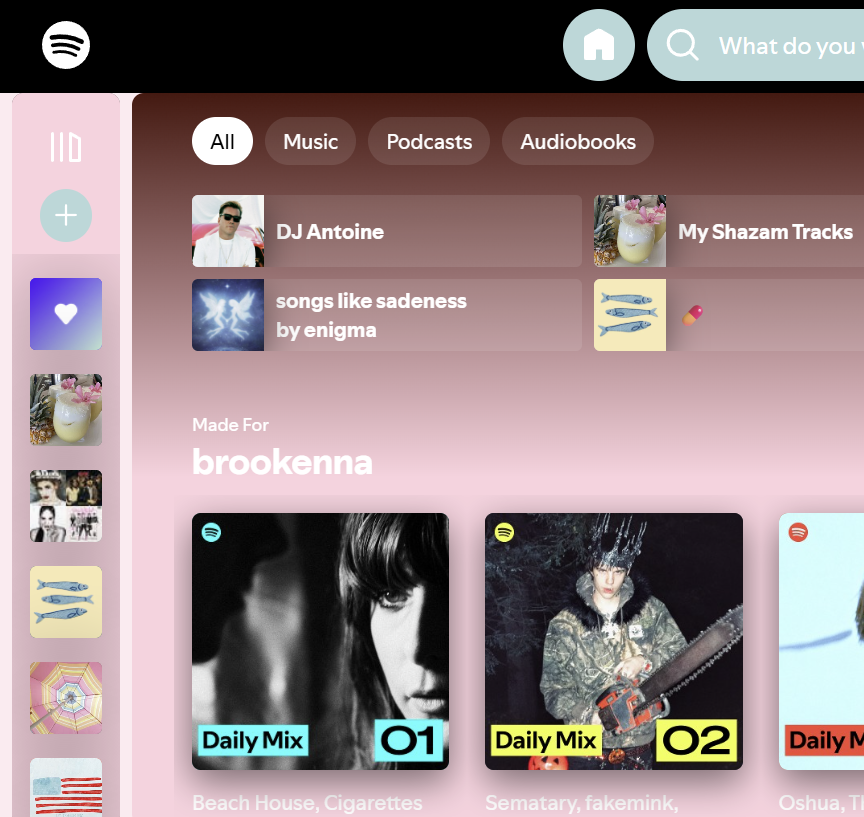Click the magnifying glass search icon
The image size is (864, 817).
682,45
